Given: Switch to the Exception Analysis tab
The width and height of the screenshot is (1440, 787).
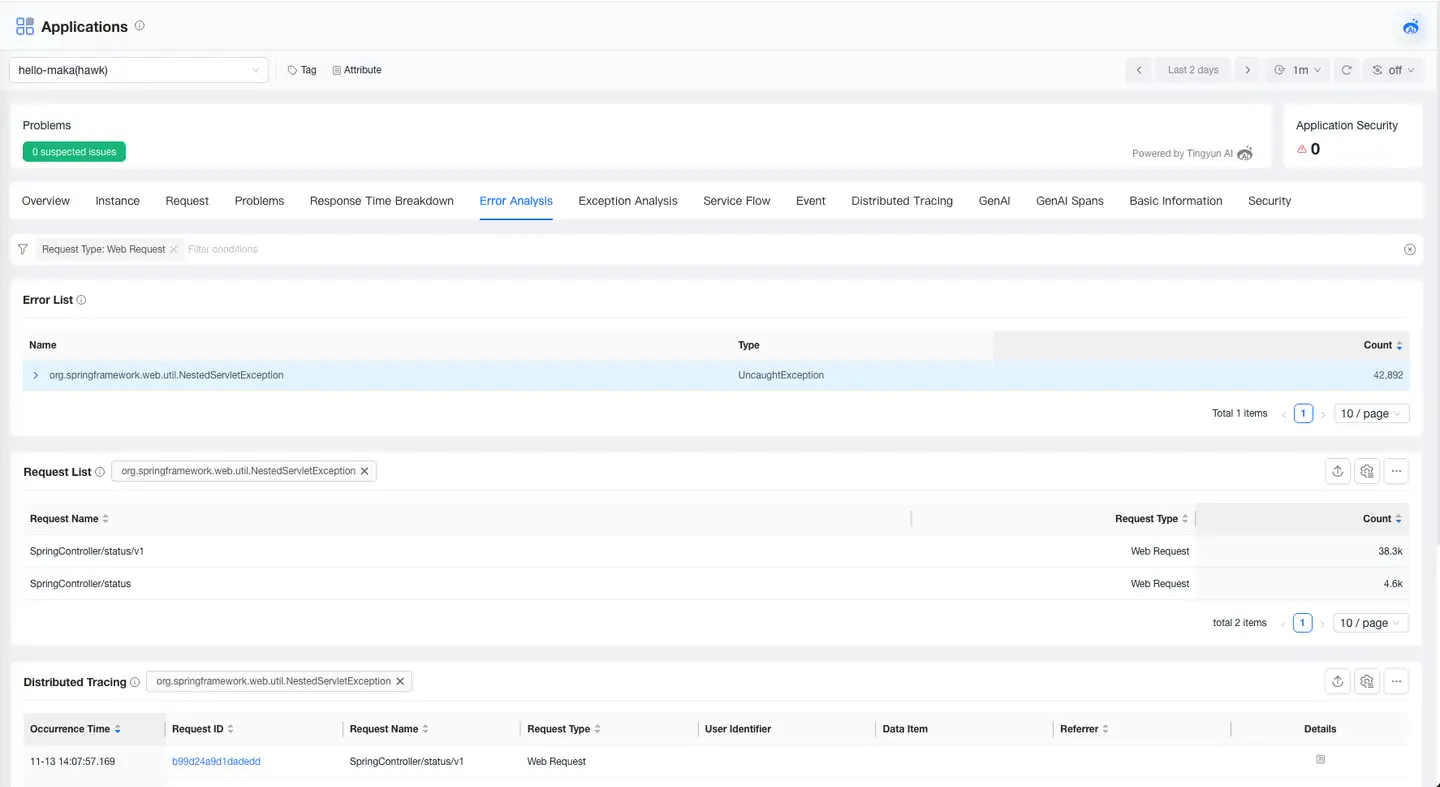Looking at the screenshot, I should coord(627,201).
